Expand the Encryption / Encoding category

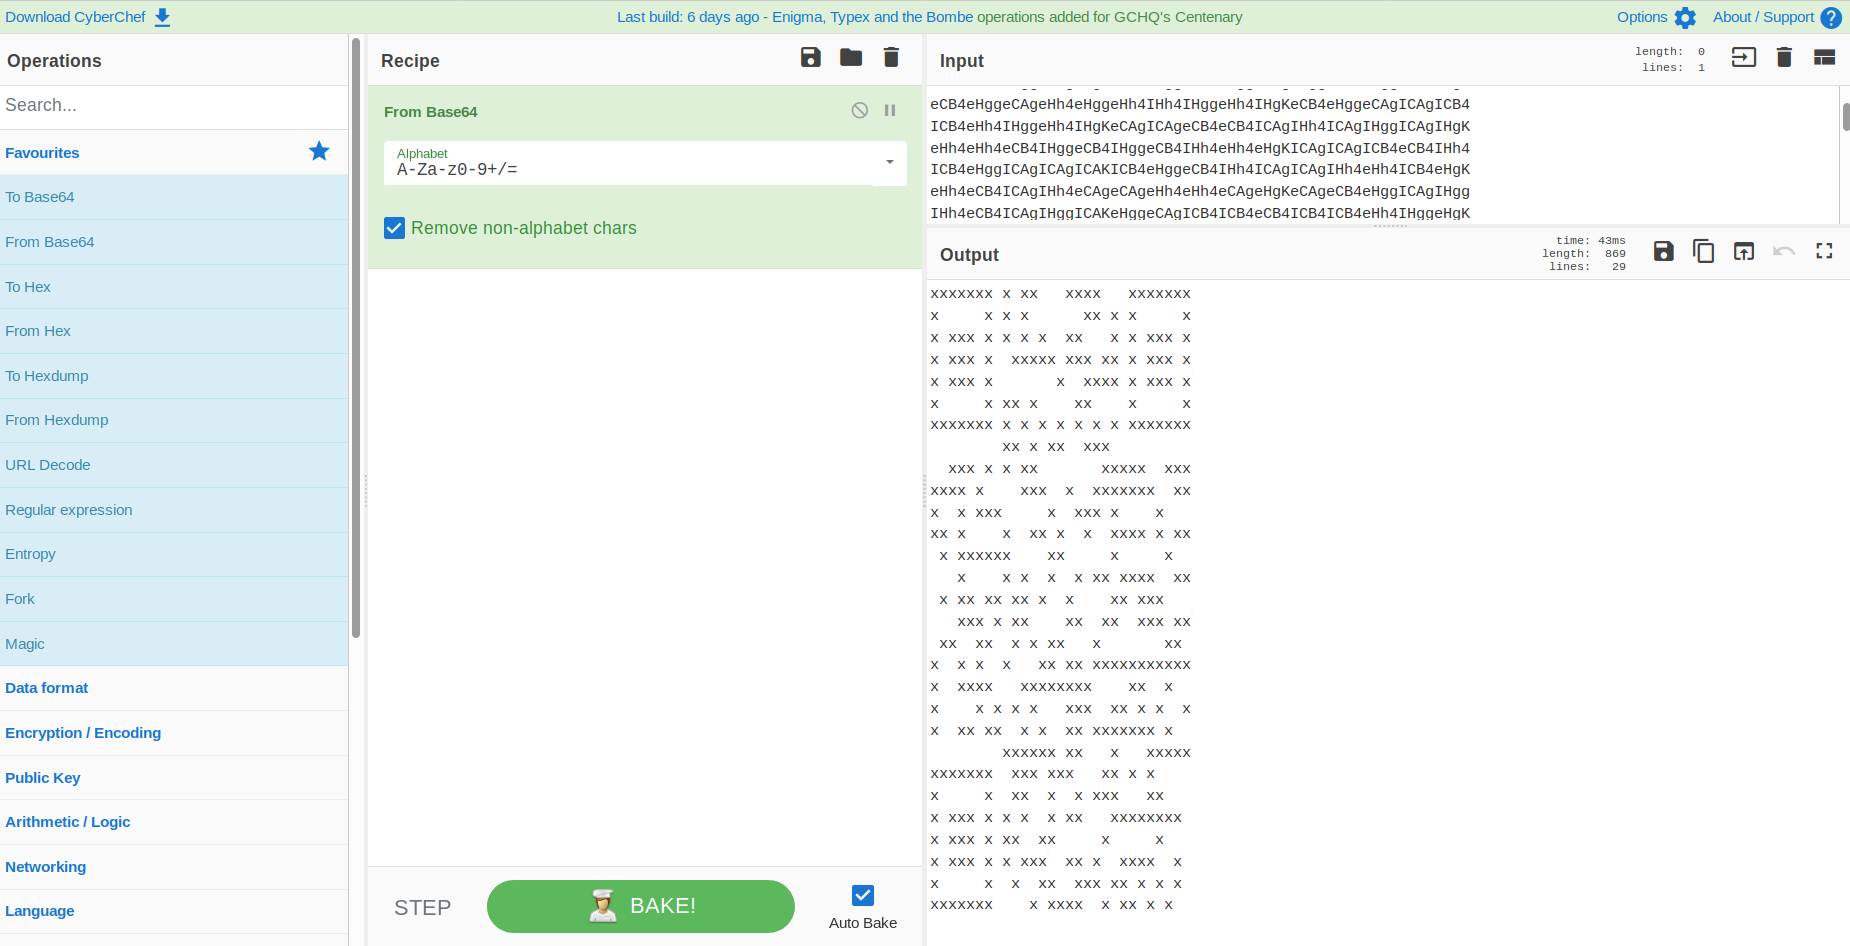point(83,733)
